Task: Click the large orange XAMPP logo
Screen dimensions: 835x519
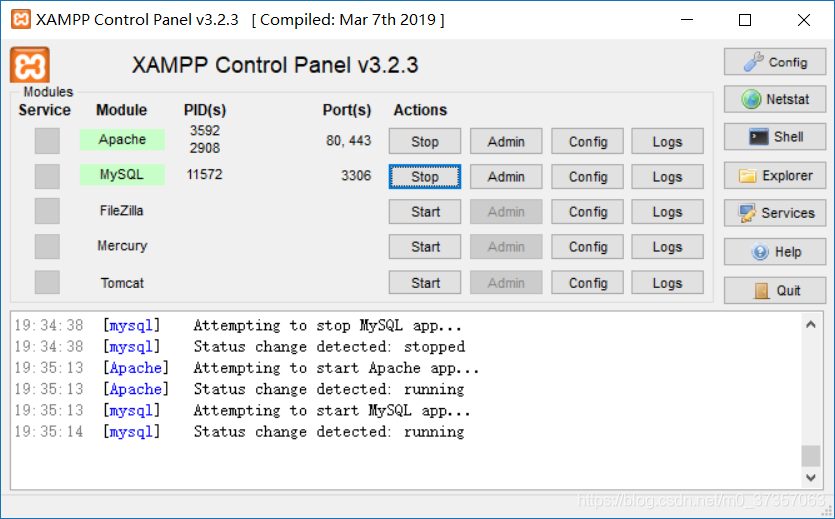Action: [x=30, y=65]
